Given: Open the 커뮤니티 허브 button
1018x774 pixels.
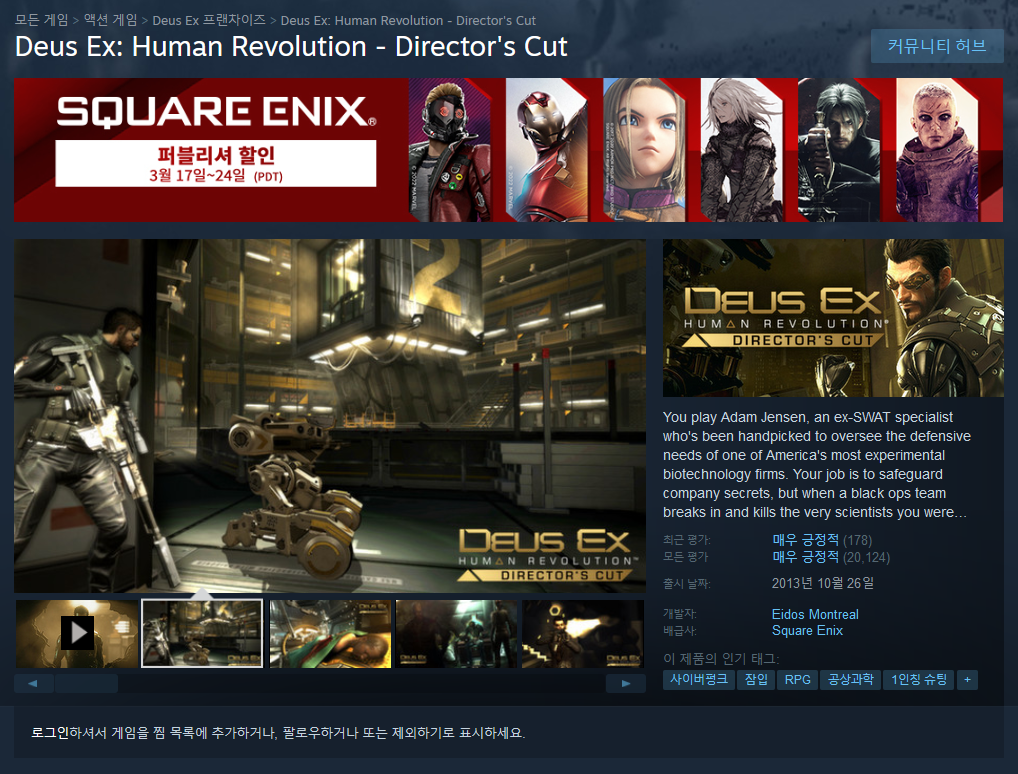Looking at the screenshot, I should point(937,46).
